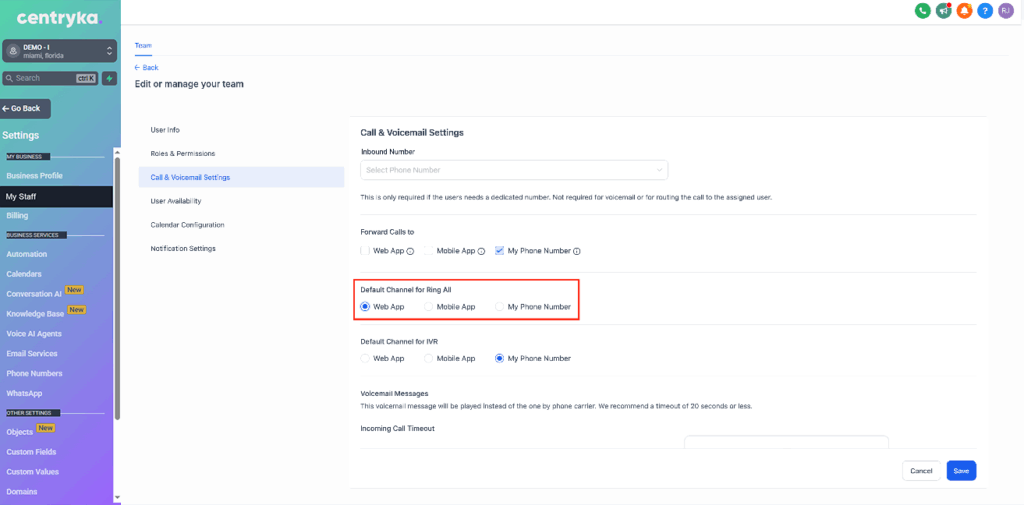Open the RJ user profile avatar
Viewport: 1024px width, 505px height.
click(x=1006, y=11)
